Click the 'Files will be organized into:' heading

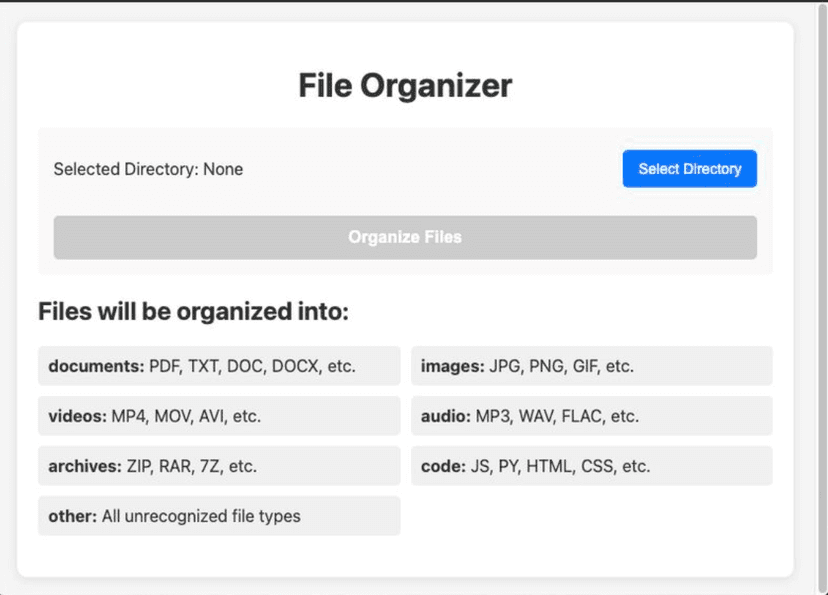[x=193, y=312]
